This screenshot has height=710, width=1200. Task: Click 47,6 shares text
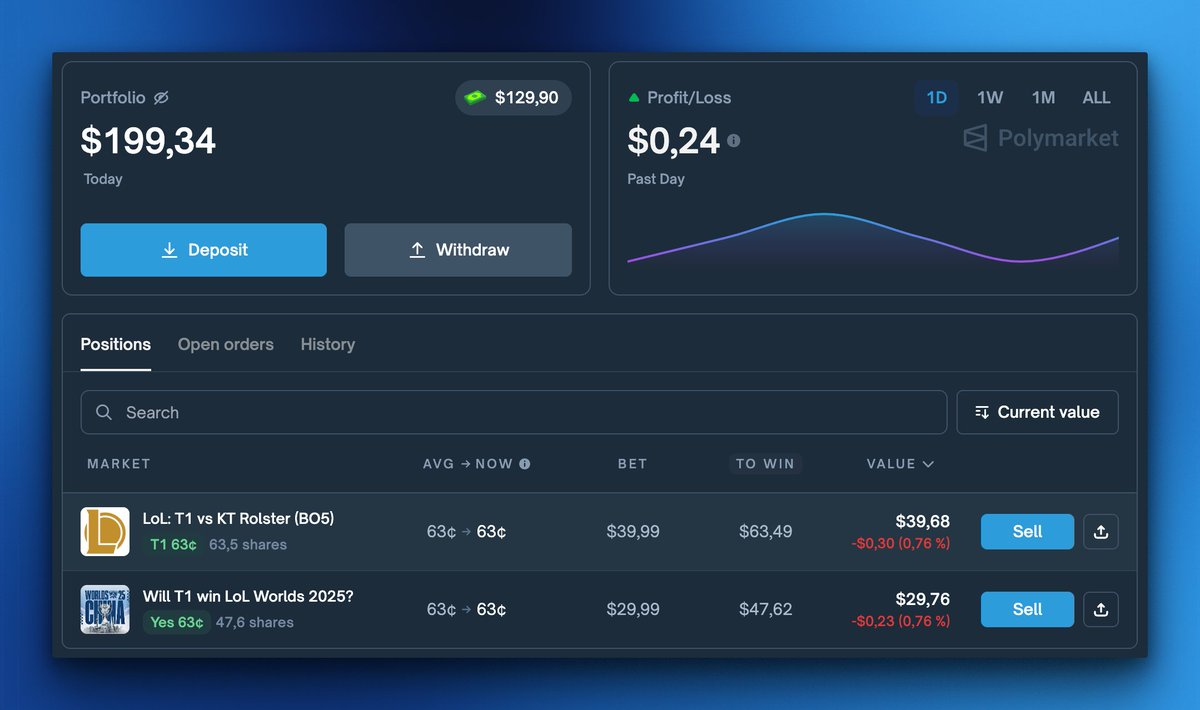point(255,623)
